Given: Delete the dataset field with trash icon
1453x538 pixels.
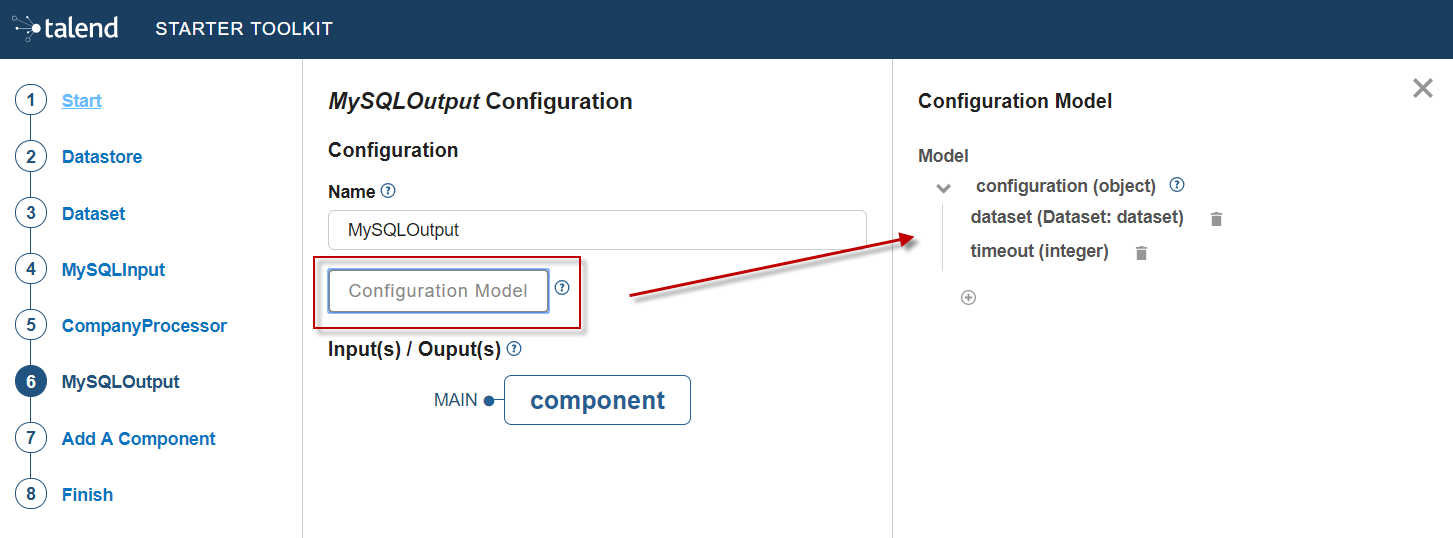Looking at the screenshot, I should click(1216, 219).
